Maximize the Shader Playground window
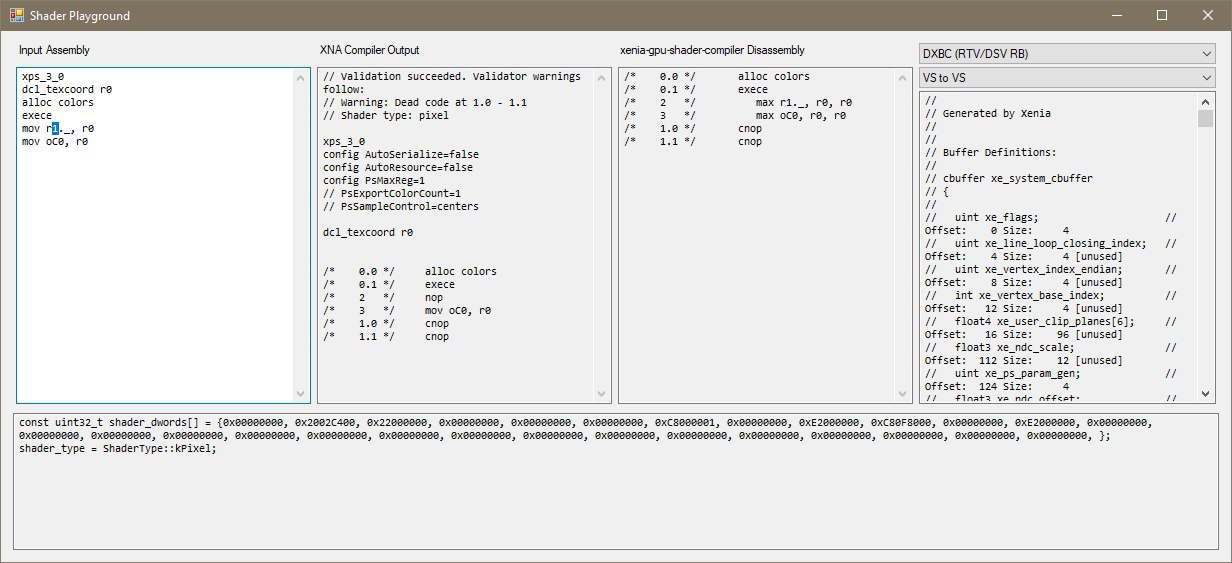This screenshot has height=563, width=1232. coord(1162,16)
